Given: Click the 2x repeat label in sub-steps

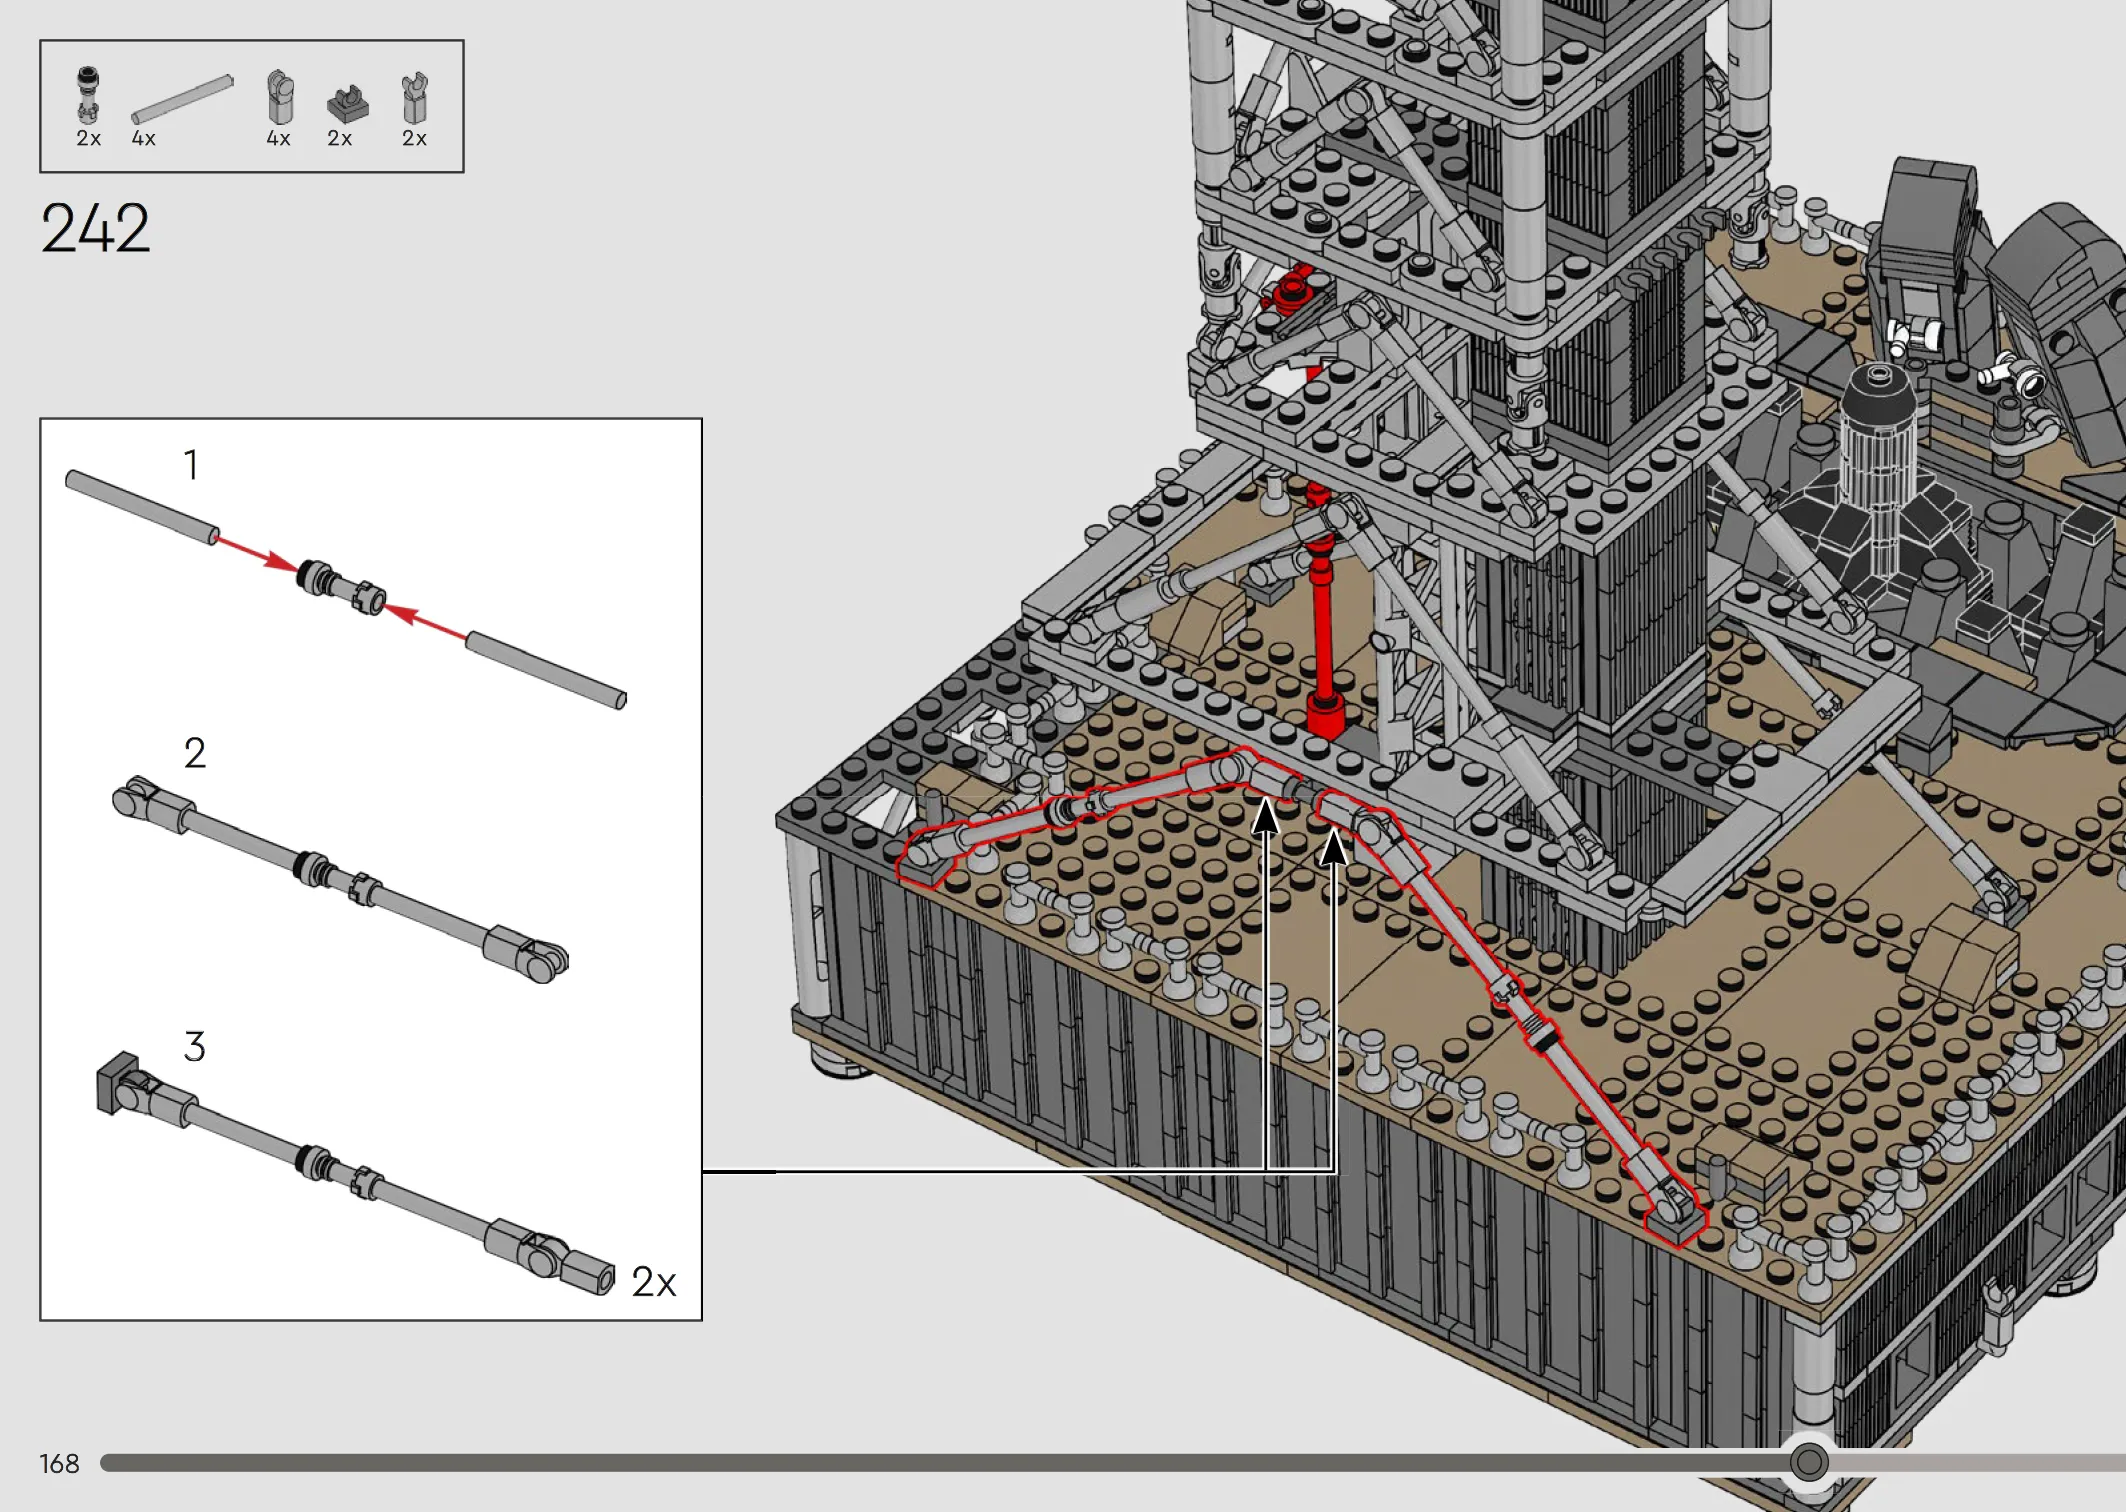Looking at the screenshot, I should (x=654, y=1282).
